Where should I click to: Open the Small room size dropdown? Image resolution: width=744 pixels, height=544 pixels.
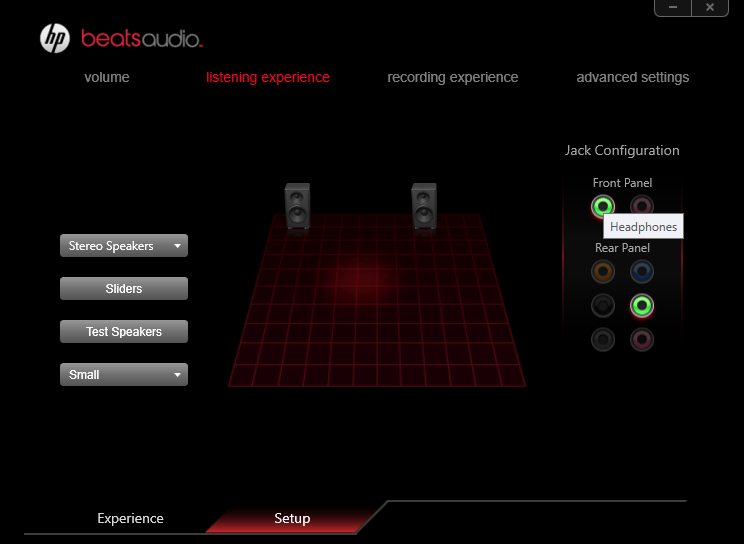pyautogui.click(x=124, y=375)
